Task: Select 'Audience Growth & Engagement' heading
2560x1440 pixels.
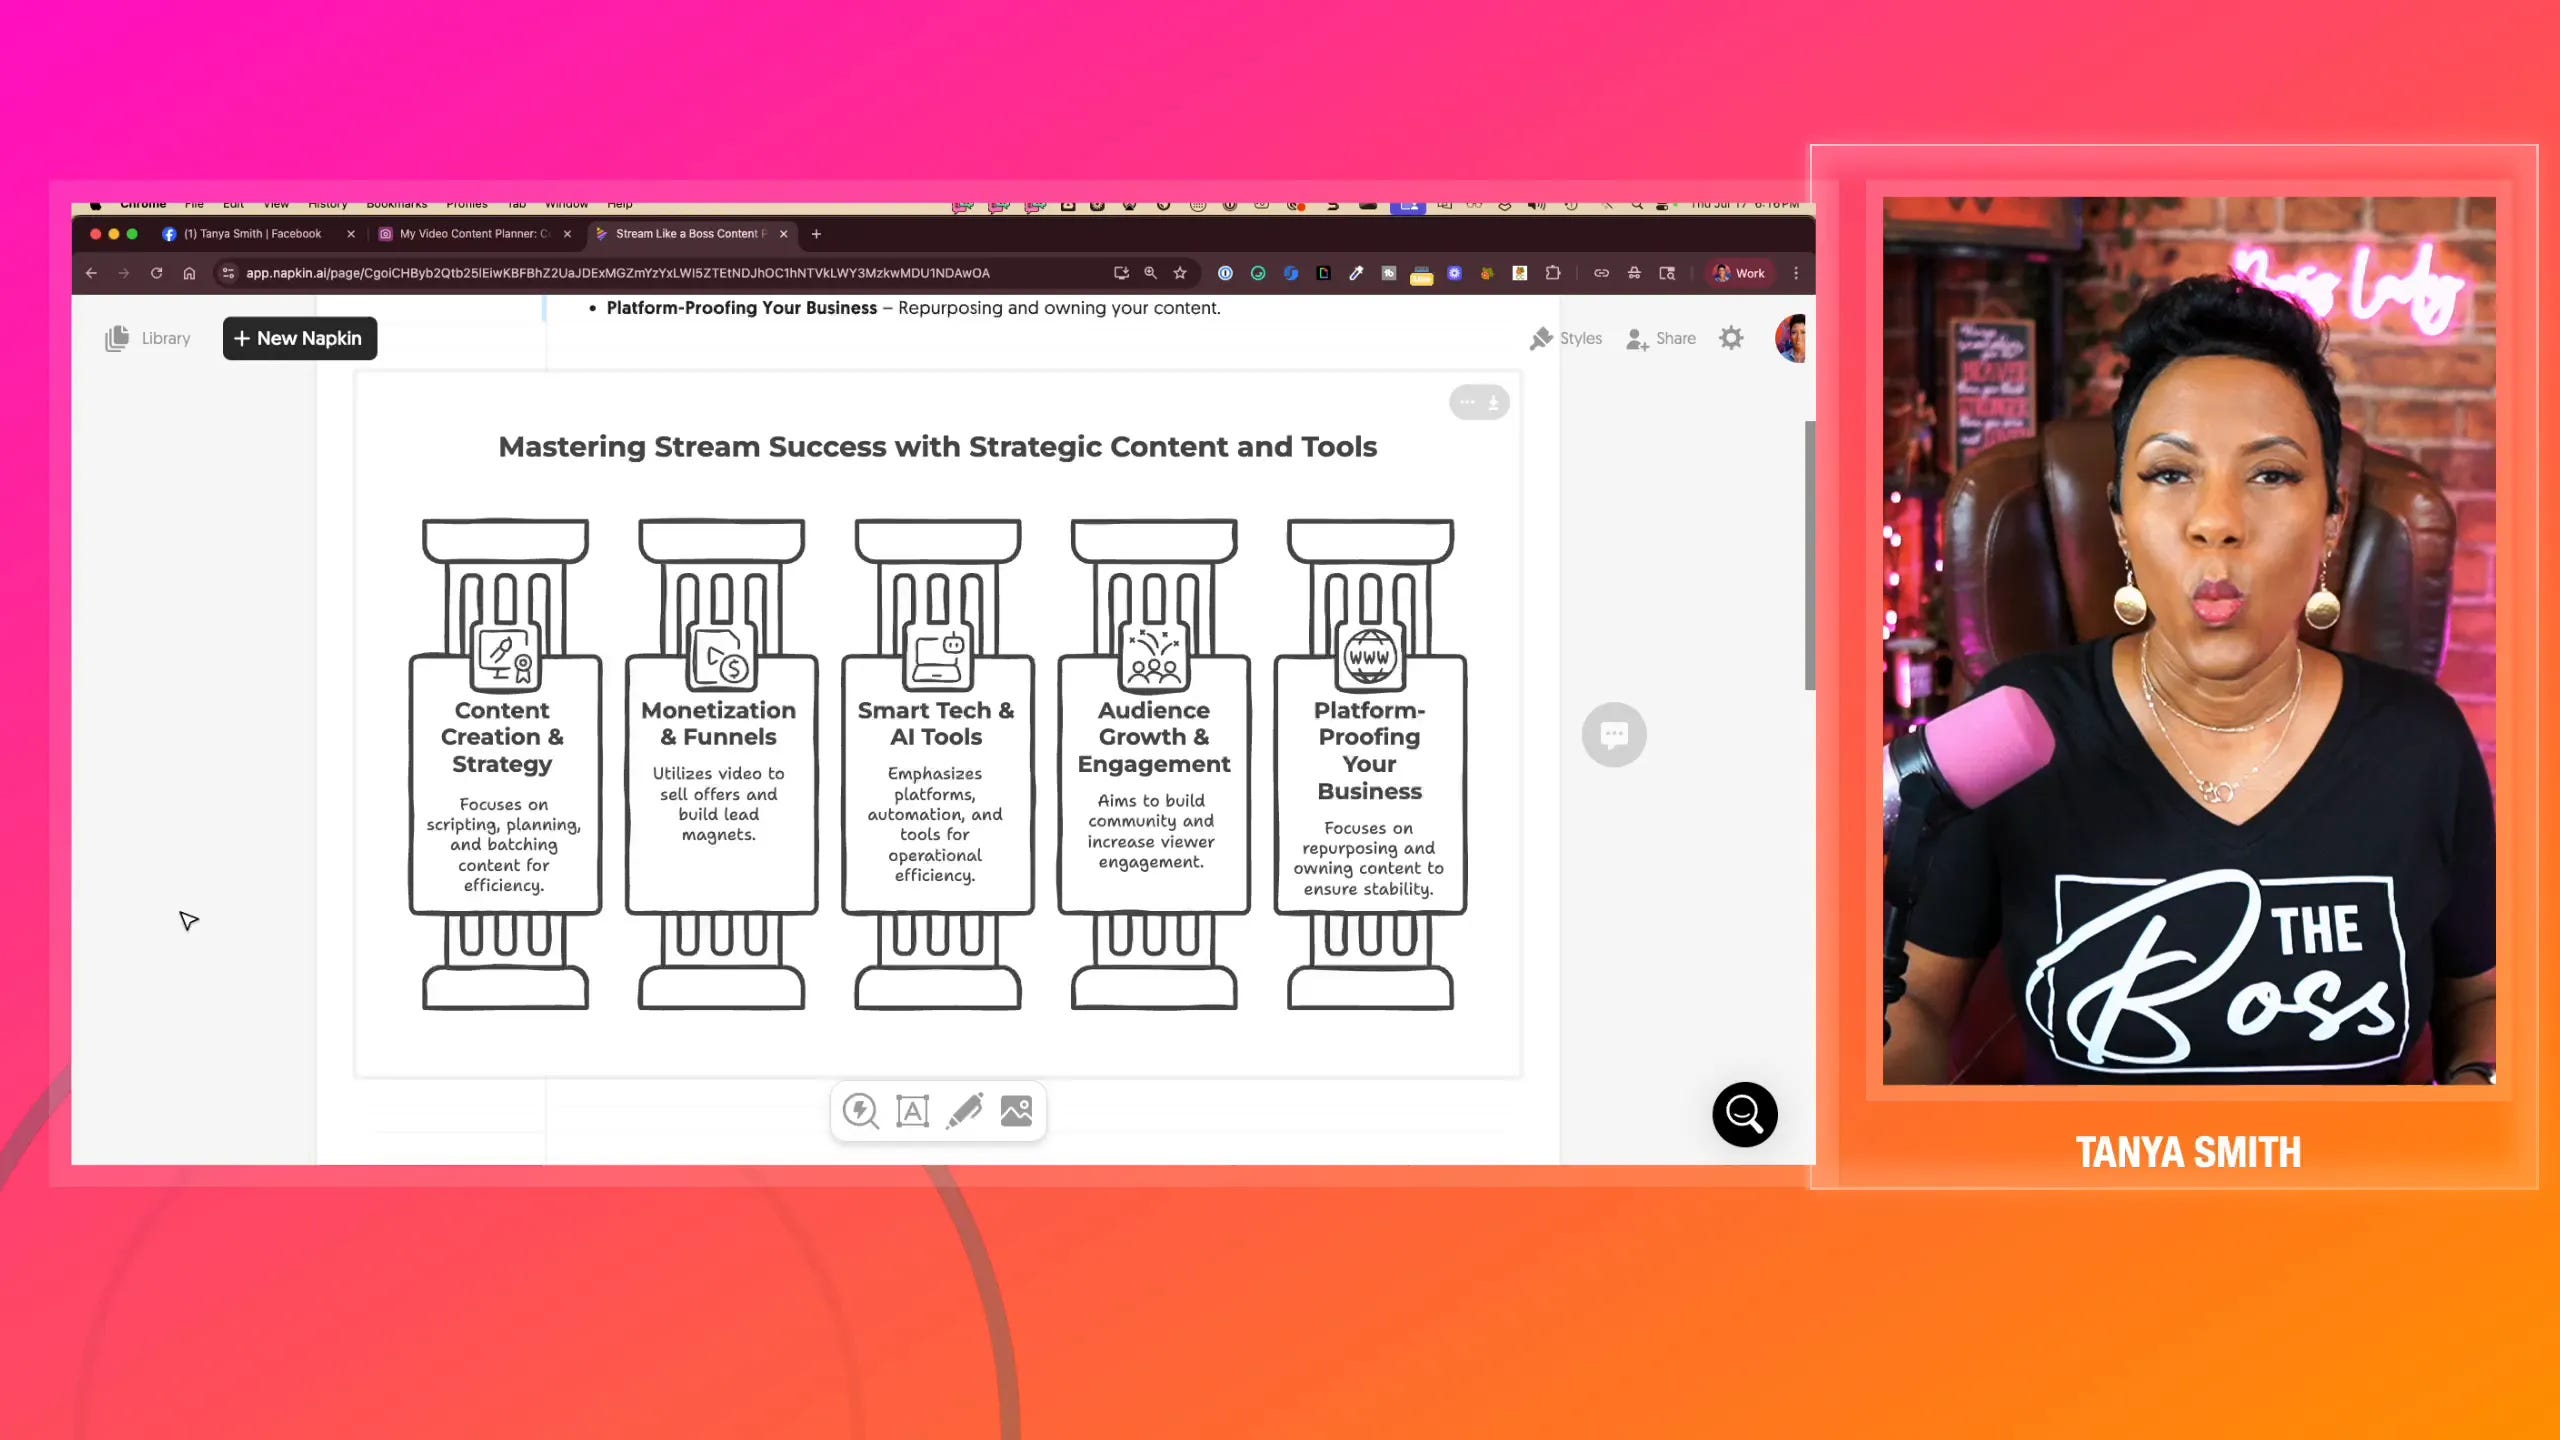Action: click(1153, 737)
